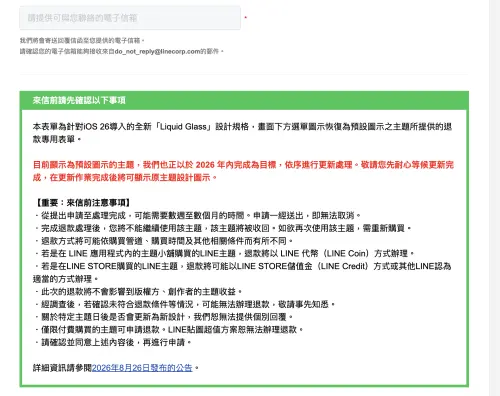This screenshot has width=500, height=396.
Task: Click the green header 來信前請先確認以下事項
Action: point(244,100)
